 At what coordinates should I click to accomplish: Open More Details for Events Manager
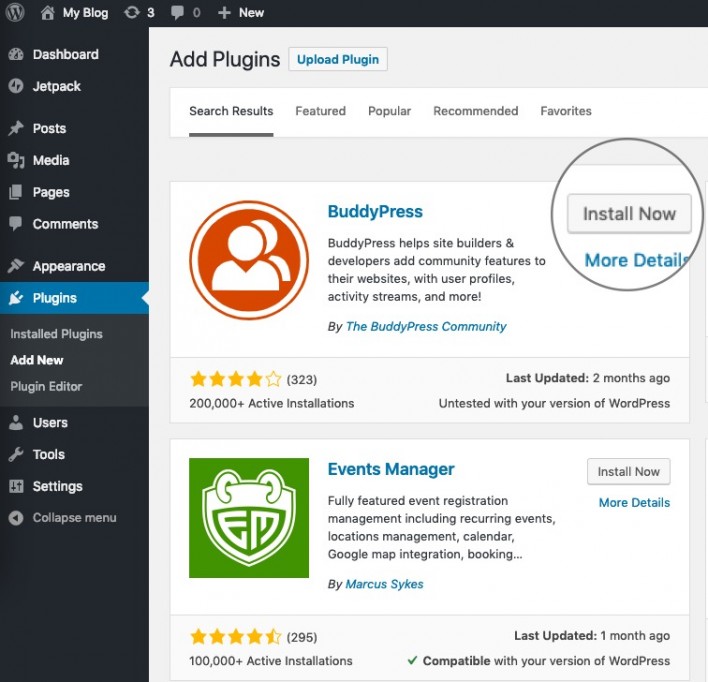[x=634, y=503]
